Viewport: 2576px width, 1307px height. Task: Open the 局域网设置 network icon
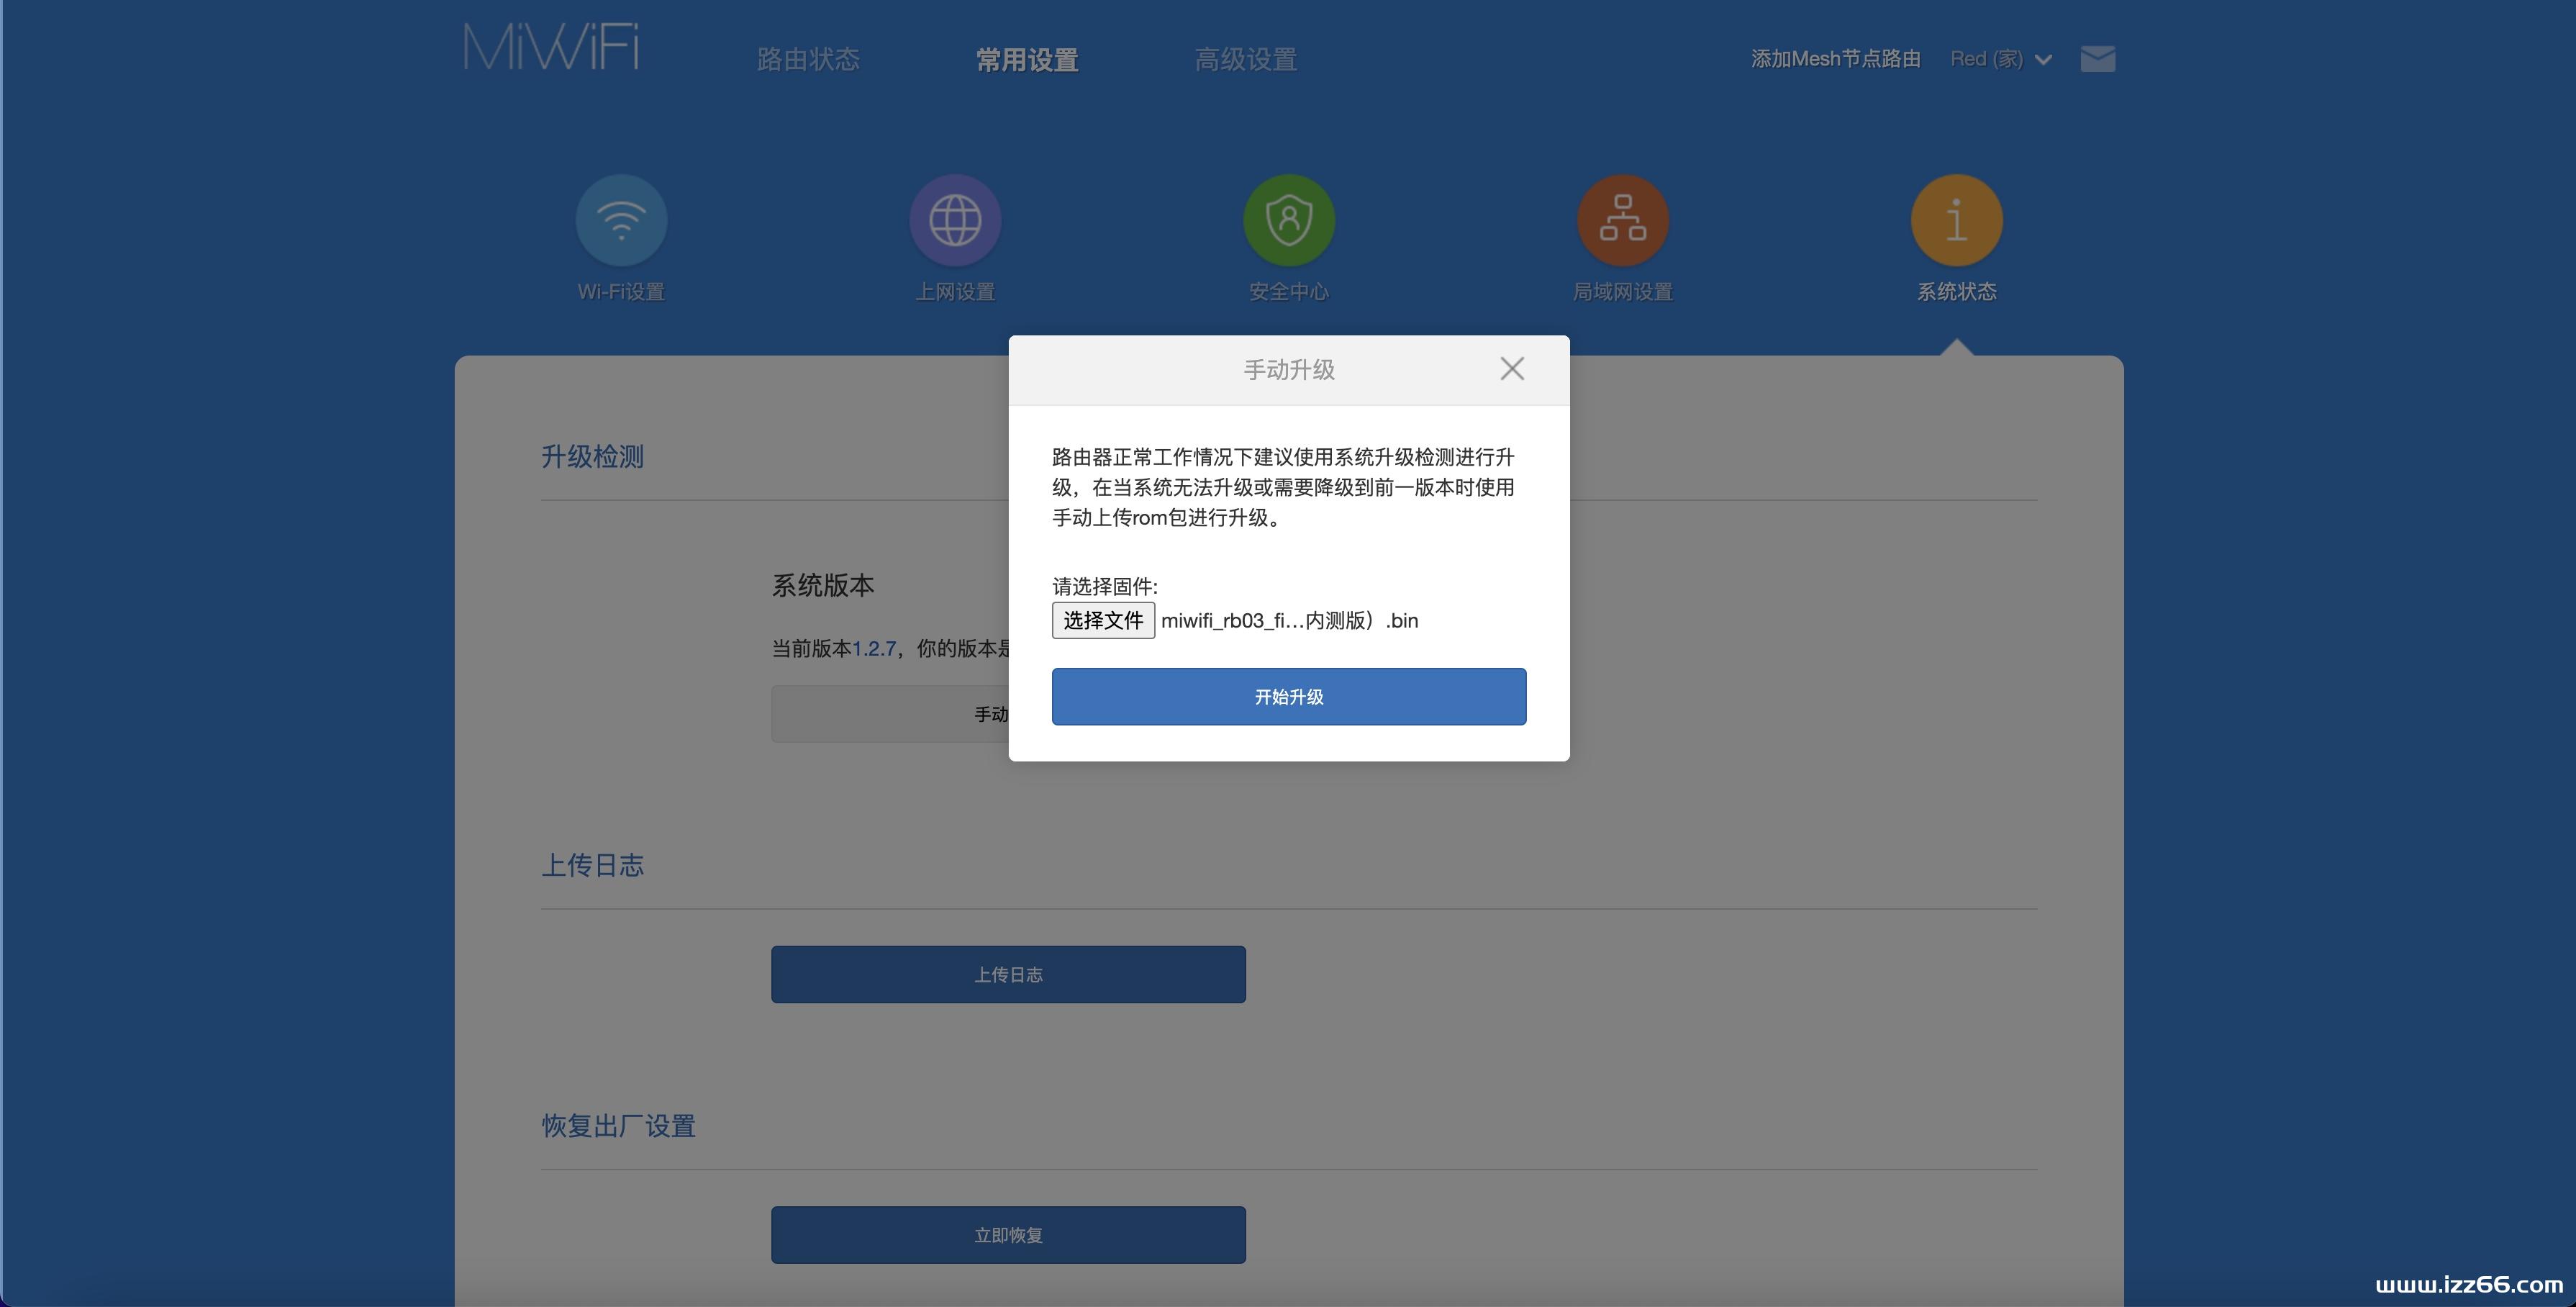(1623, 220)
